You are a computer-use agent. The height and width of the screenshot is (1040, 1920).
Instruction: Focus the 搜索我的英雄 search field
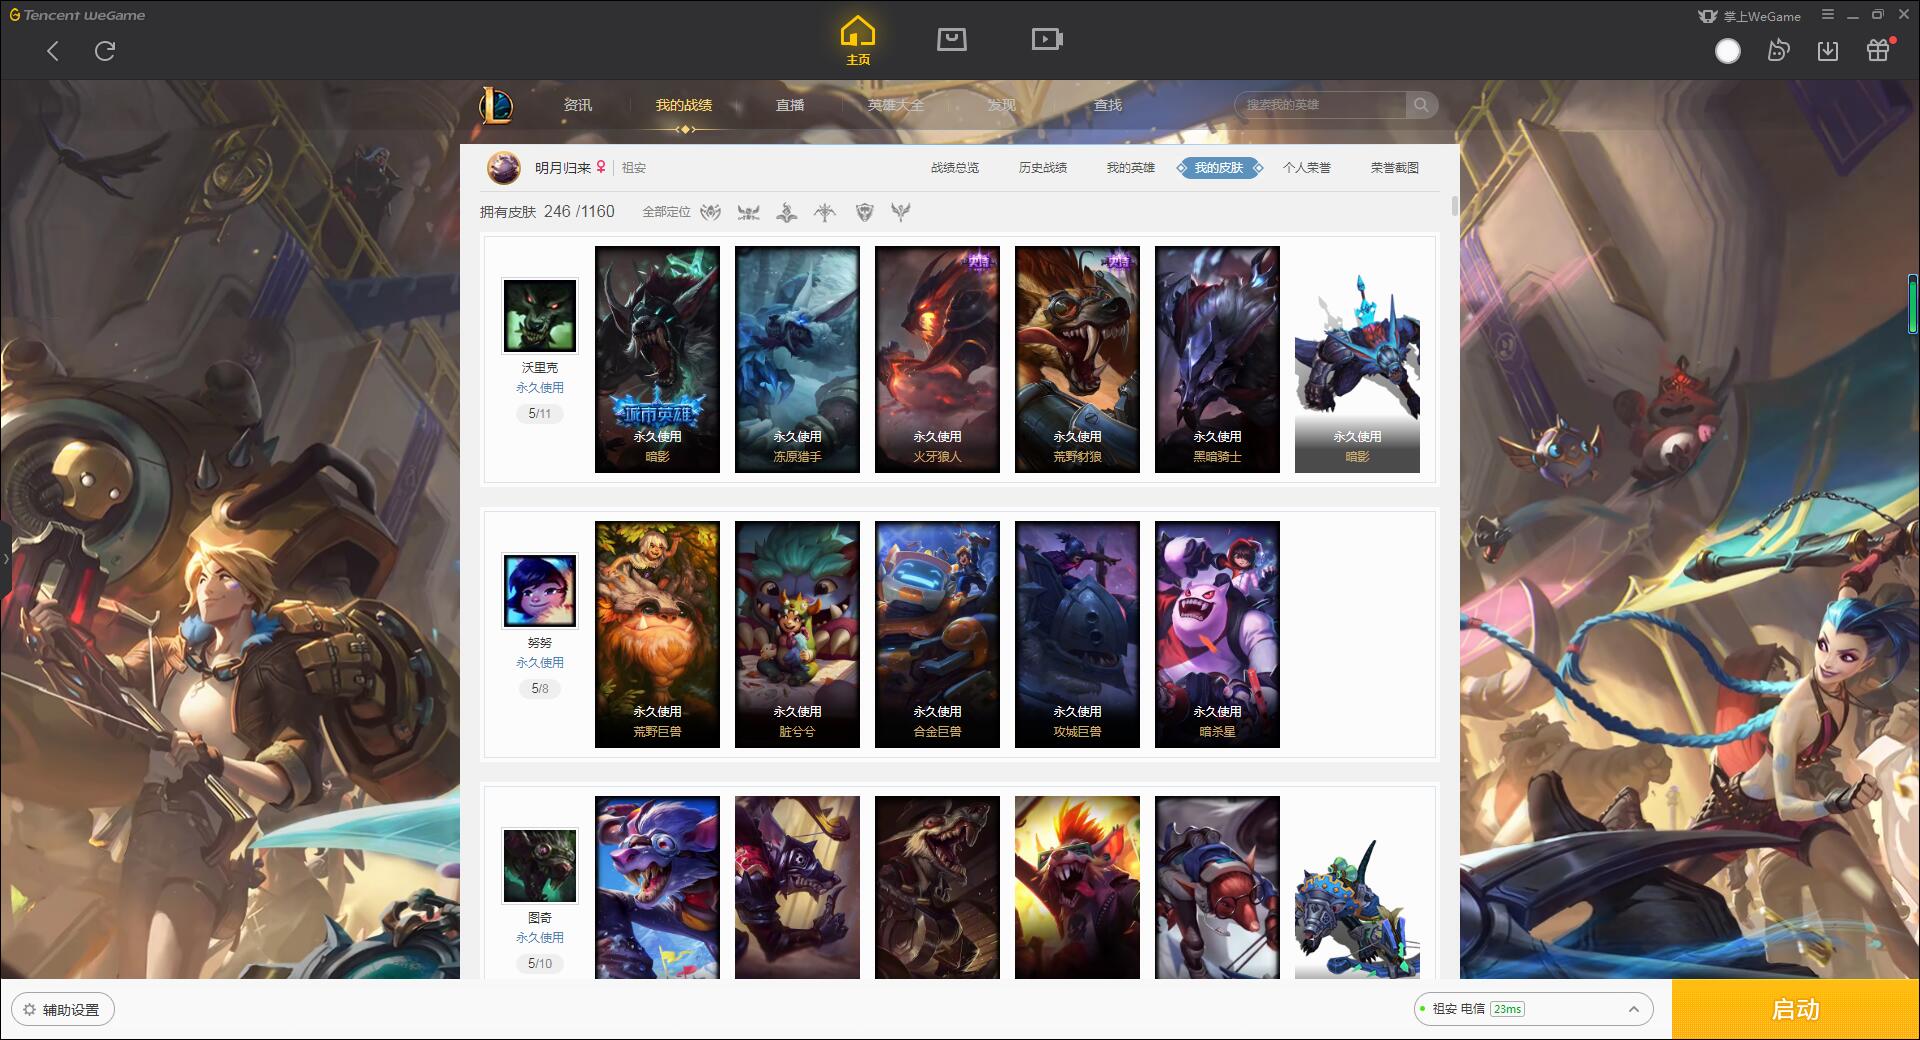pos(1320,105)
